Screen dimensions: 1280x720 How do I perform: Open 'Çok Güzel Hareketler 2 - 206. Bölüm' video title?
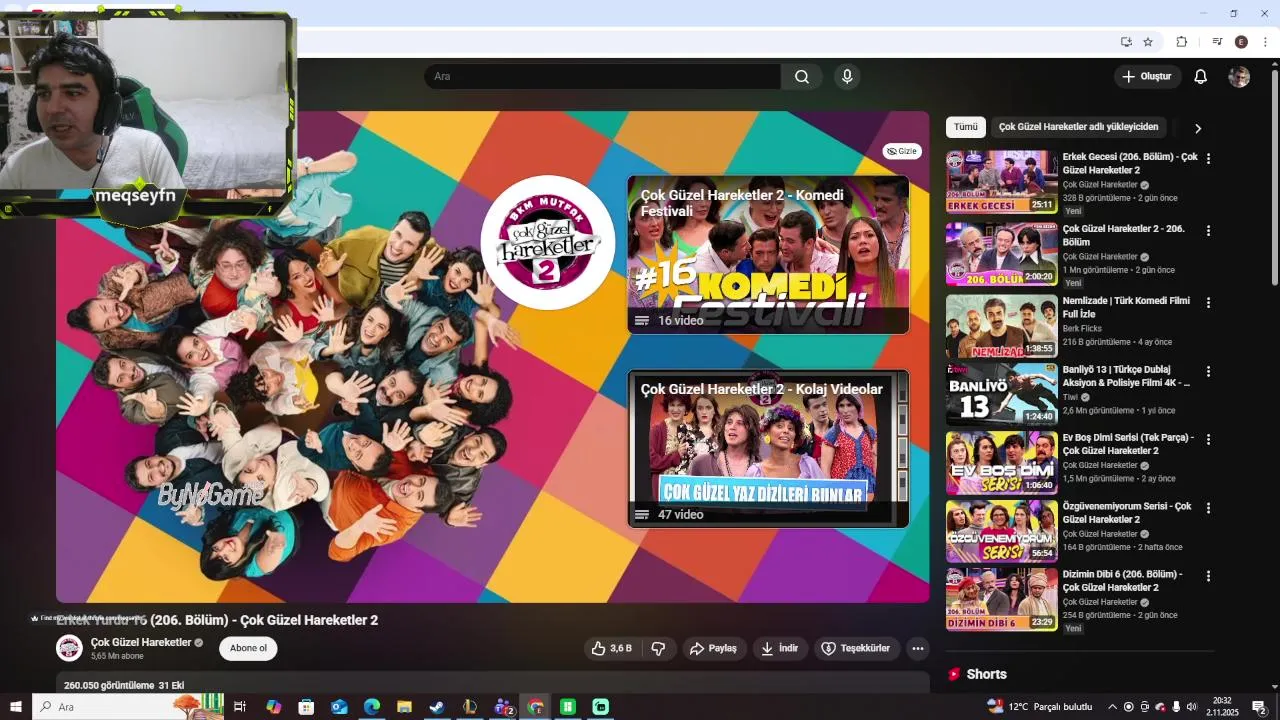[x=1123, y=235]
